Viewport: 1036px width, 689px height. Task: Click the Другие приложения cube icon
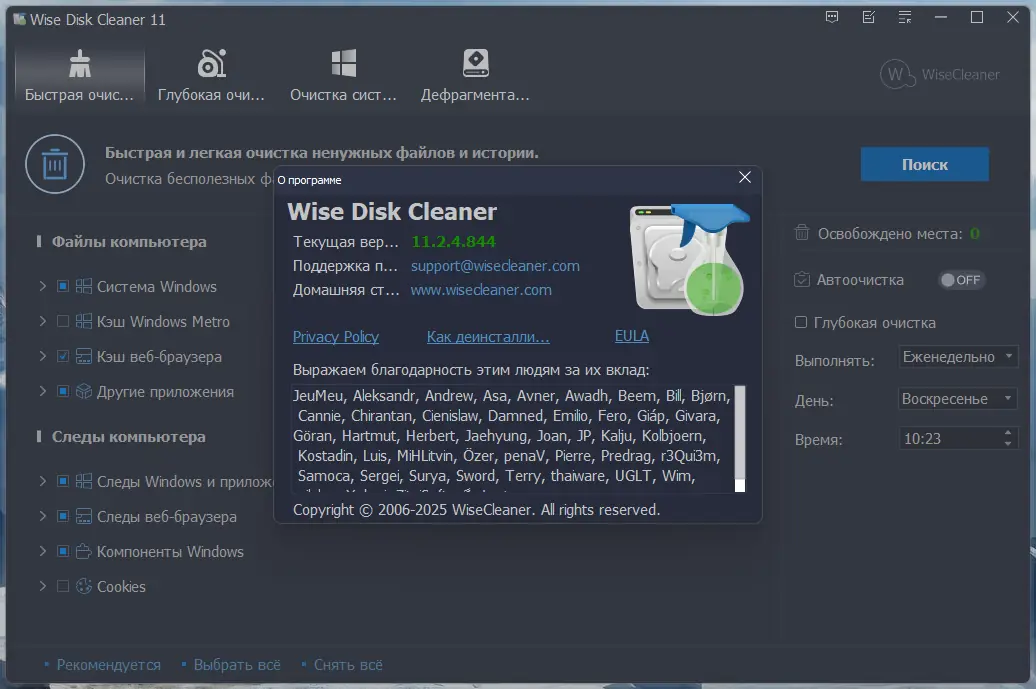pos(84,391)
